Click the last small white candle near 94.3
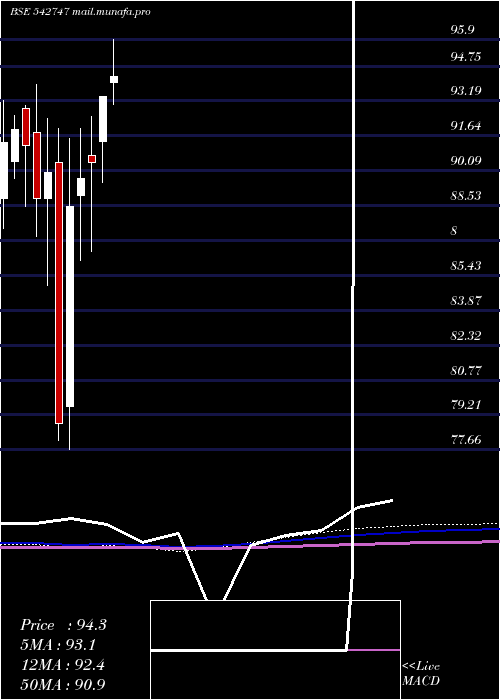 [114, 79]
